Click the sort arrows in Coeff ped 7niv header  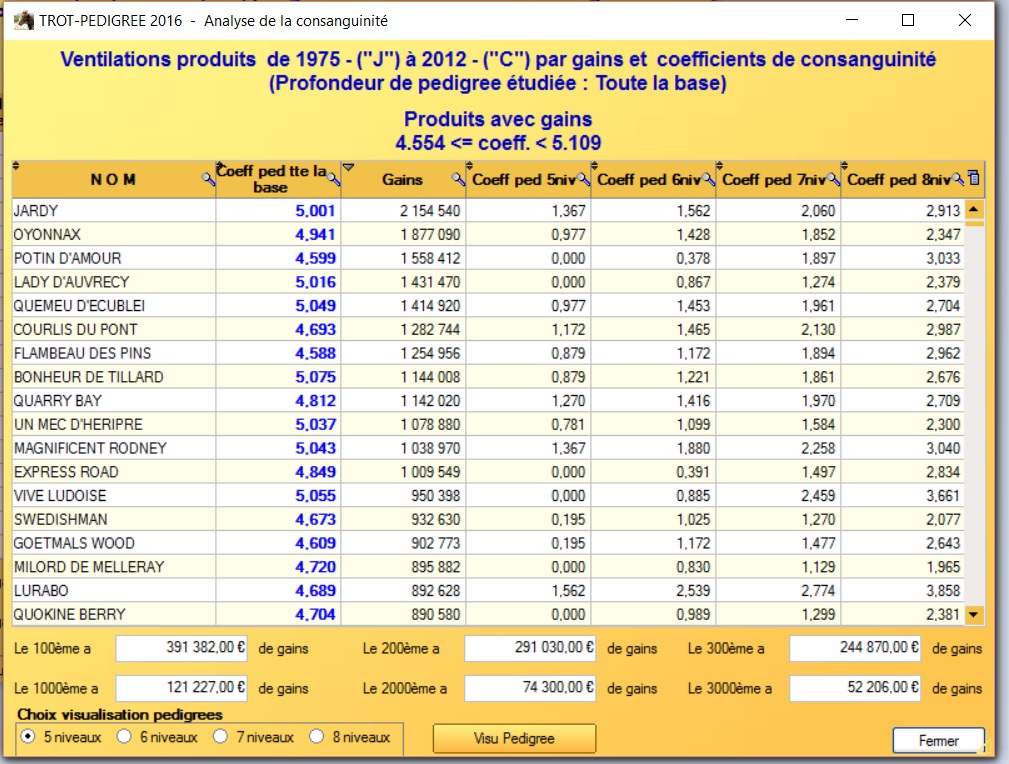click(719, 166)
